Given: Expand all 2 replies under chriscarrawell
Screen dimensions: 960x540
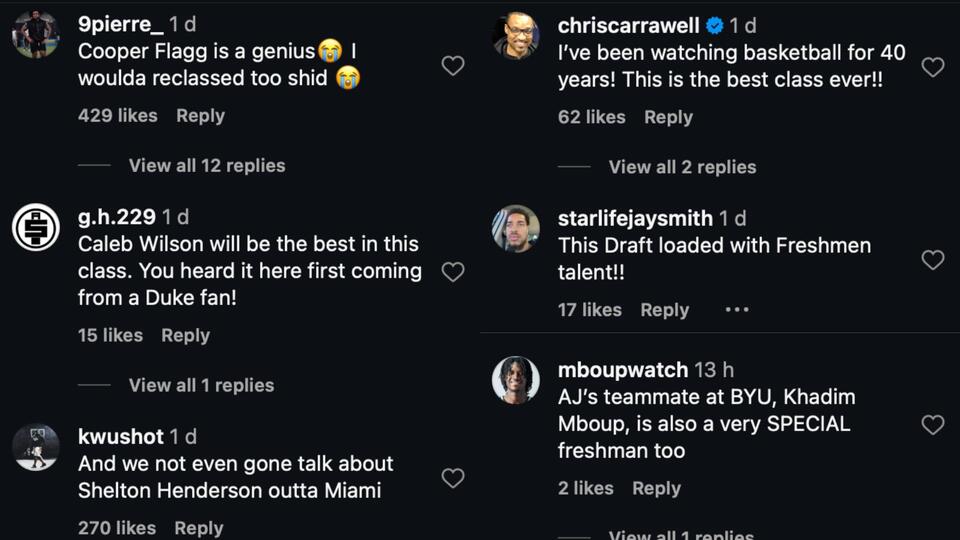Looking at the screenshot, I should tap(682, 167).
